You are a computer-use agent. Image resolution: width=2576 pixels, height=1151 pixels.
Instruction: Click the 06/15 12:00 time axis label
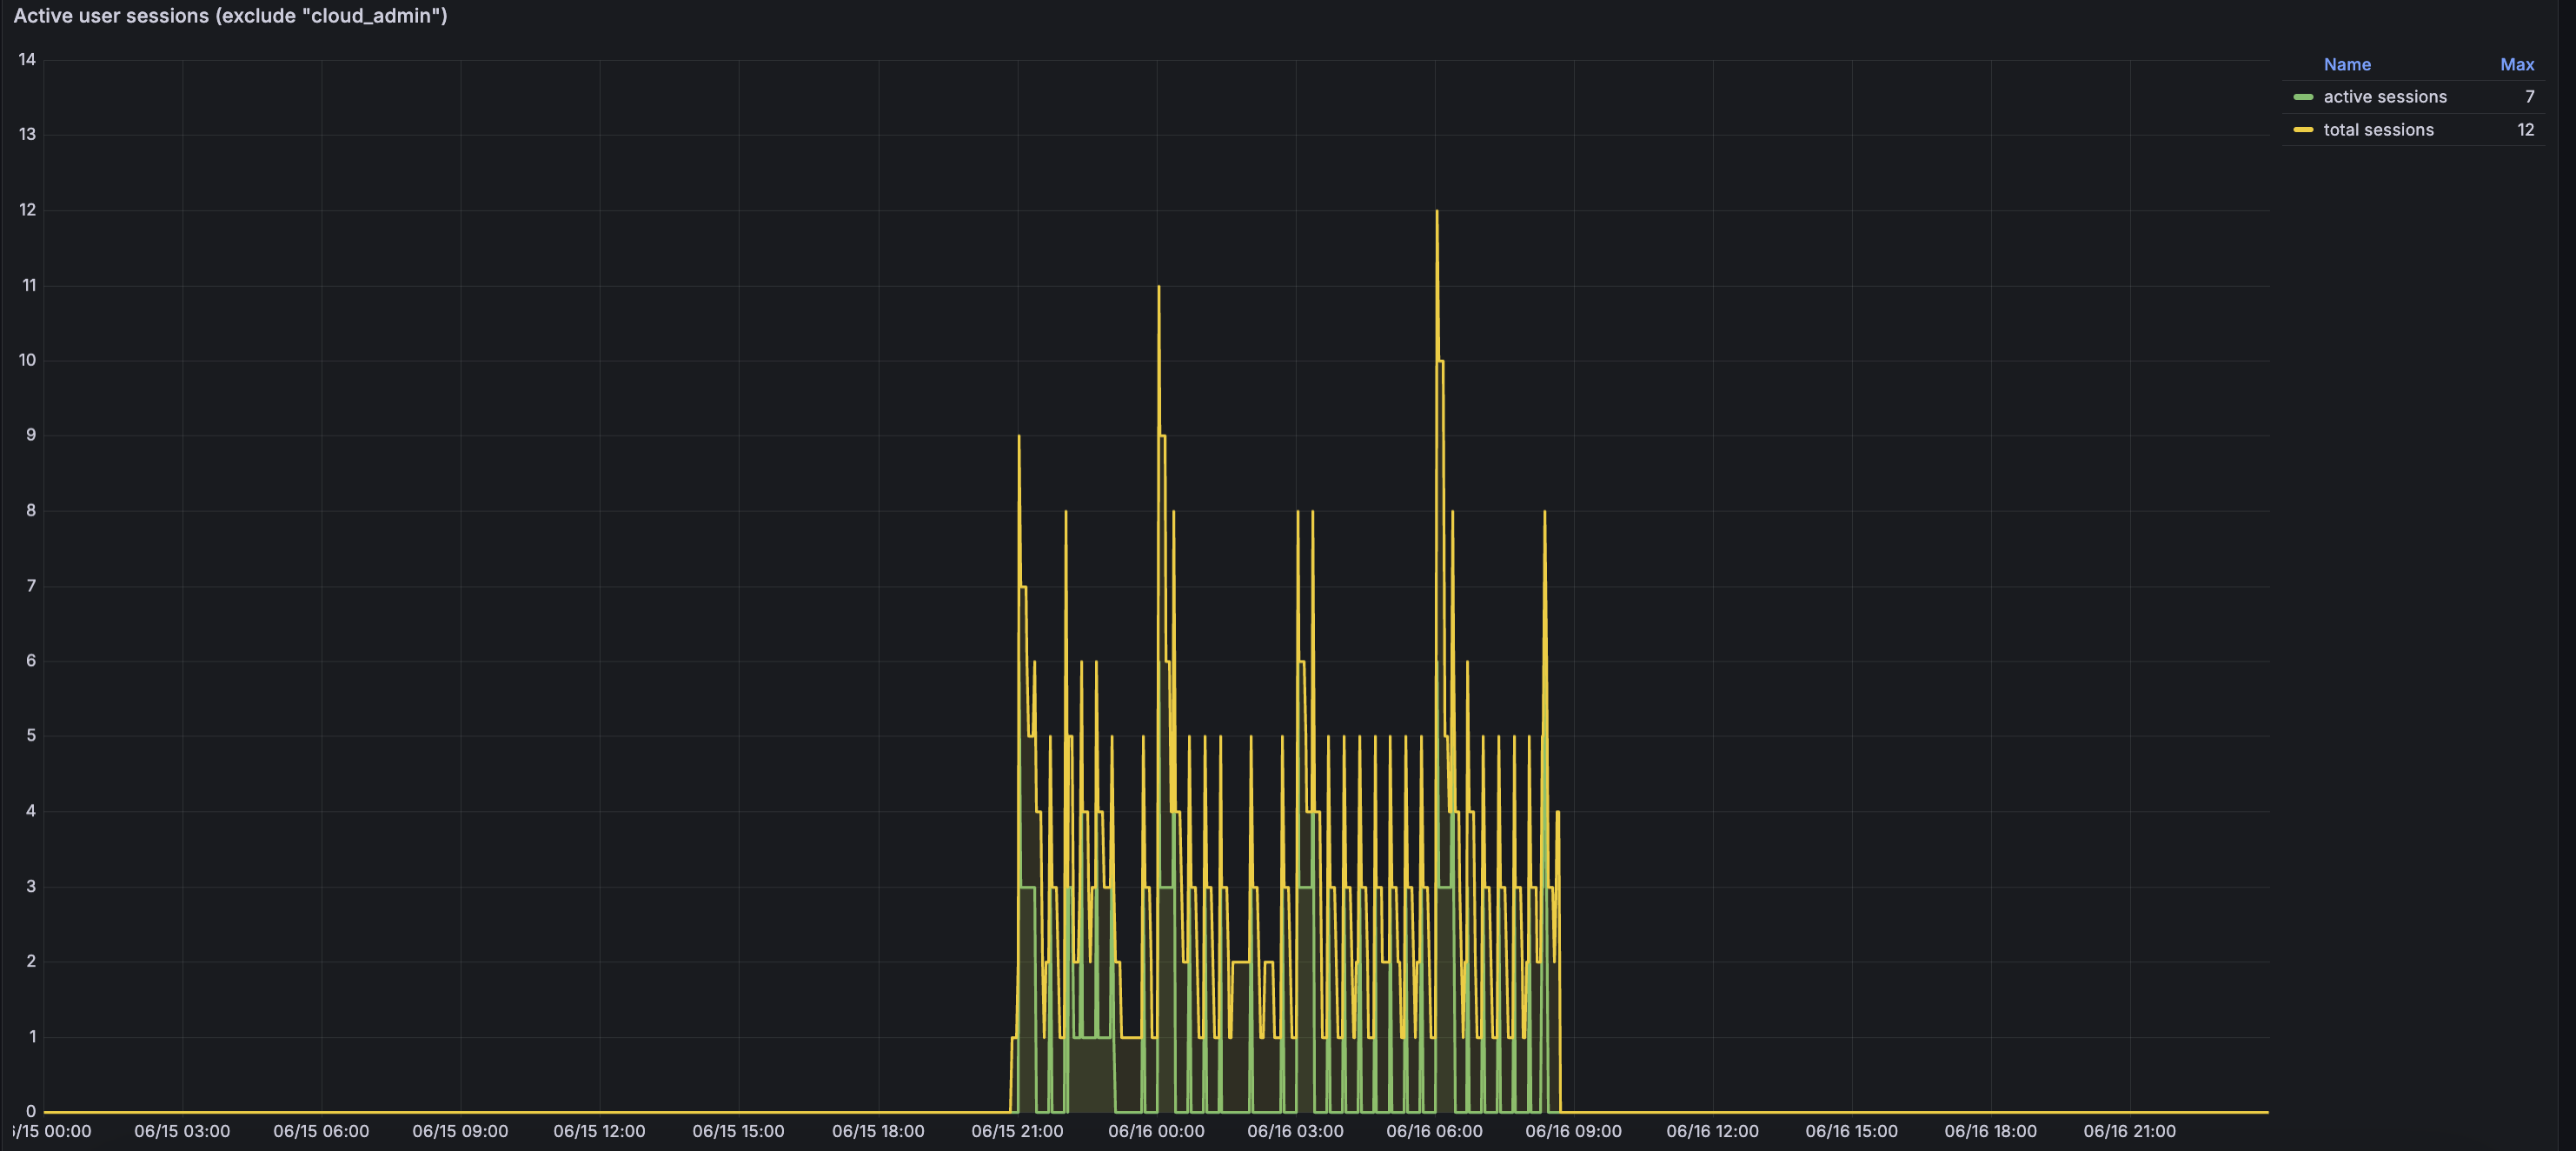[x=599, y=1131]
